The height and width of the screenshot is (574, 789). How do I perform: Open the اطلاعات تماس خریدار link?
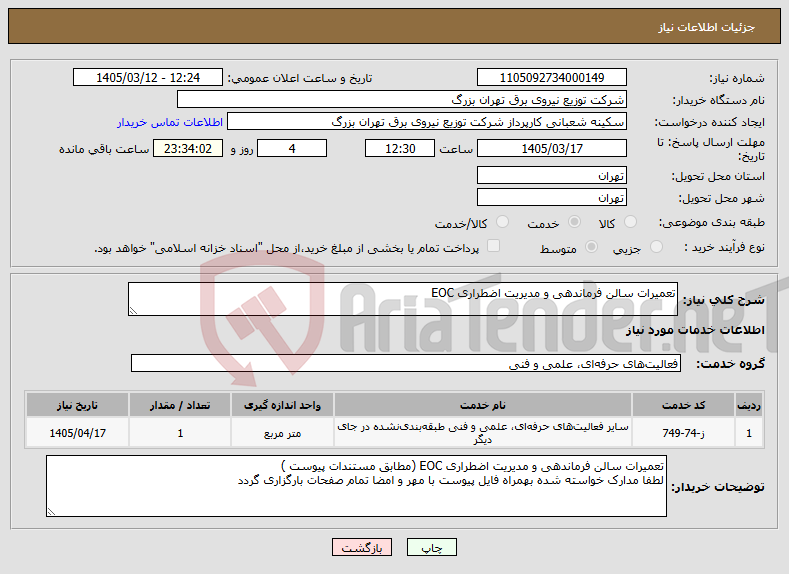pyautogui.click(x=170, y=122)
